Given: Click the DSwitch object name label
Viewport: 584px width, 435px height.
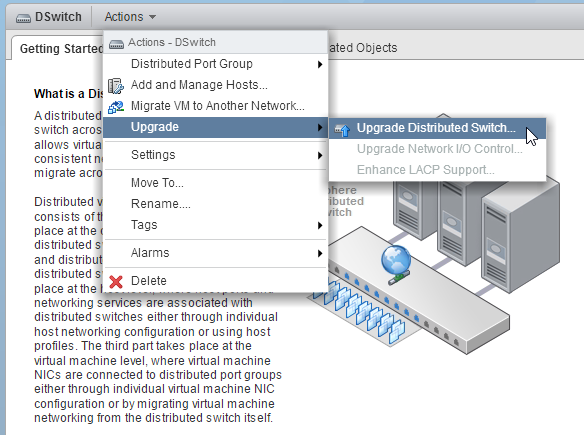Looking at the screenshot, I should tap(58, 17).
